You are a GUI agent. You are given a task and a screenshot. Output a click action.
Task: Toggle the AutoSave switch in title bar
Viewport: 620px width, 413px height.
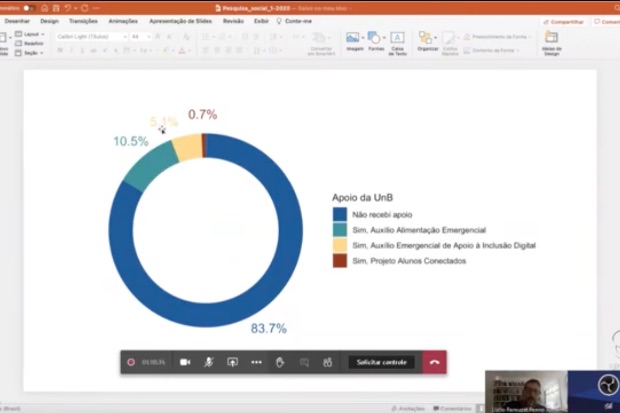(29, 8)
